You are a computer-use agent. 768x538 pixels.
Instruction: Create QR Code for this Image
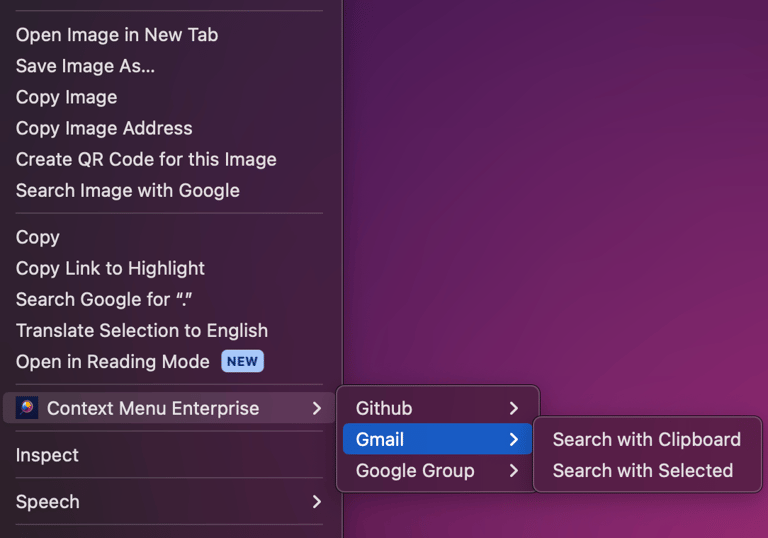pos(146,159)
